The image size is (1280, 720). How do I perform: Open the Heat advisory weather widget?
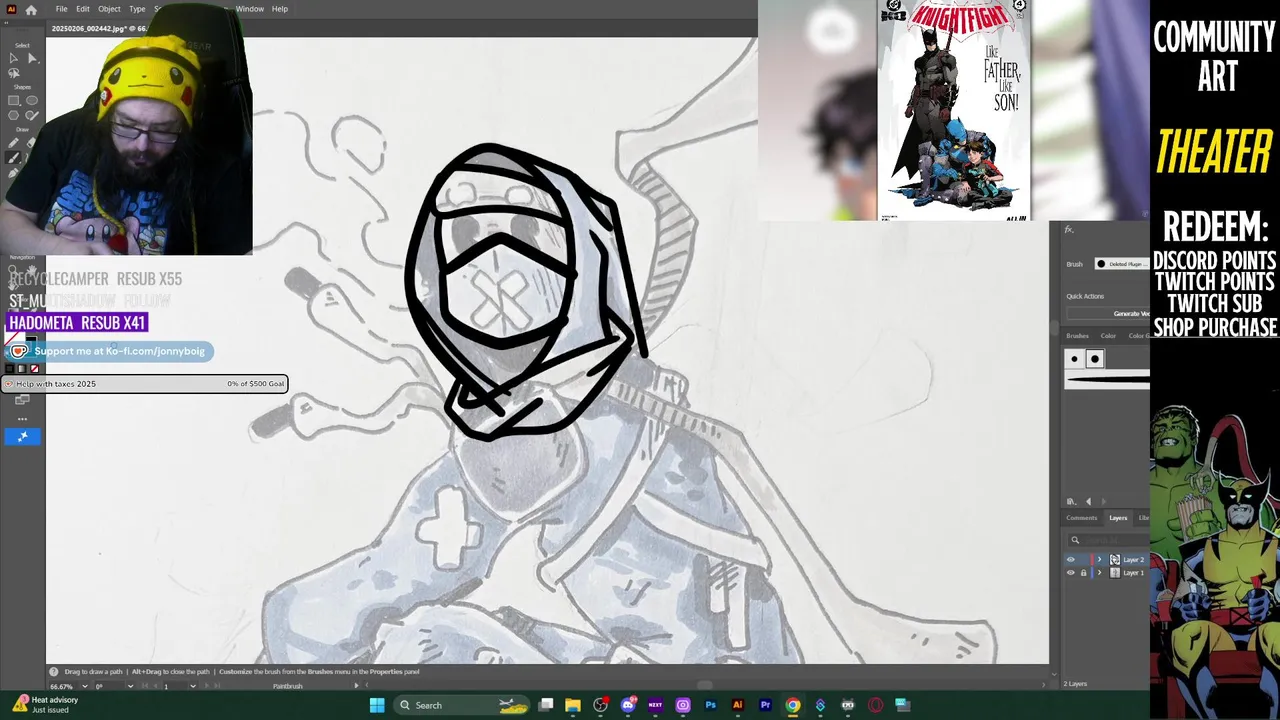(45, 705)
